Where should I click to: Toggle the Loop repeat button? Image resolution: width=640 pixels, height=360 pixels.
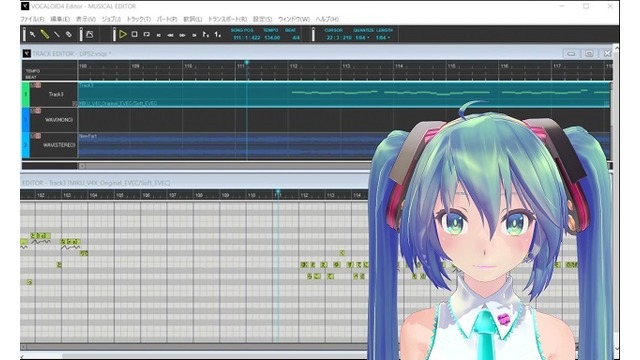(x=147, y=35)
